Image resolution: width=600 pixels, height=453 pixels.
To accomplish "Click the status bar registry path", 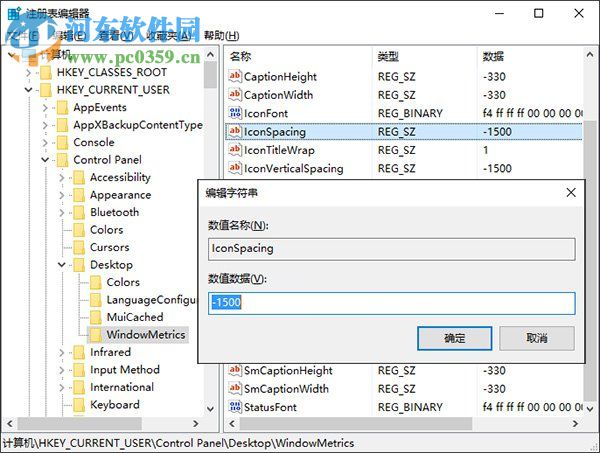I will point(178,443).
